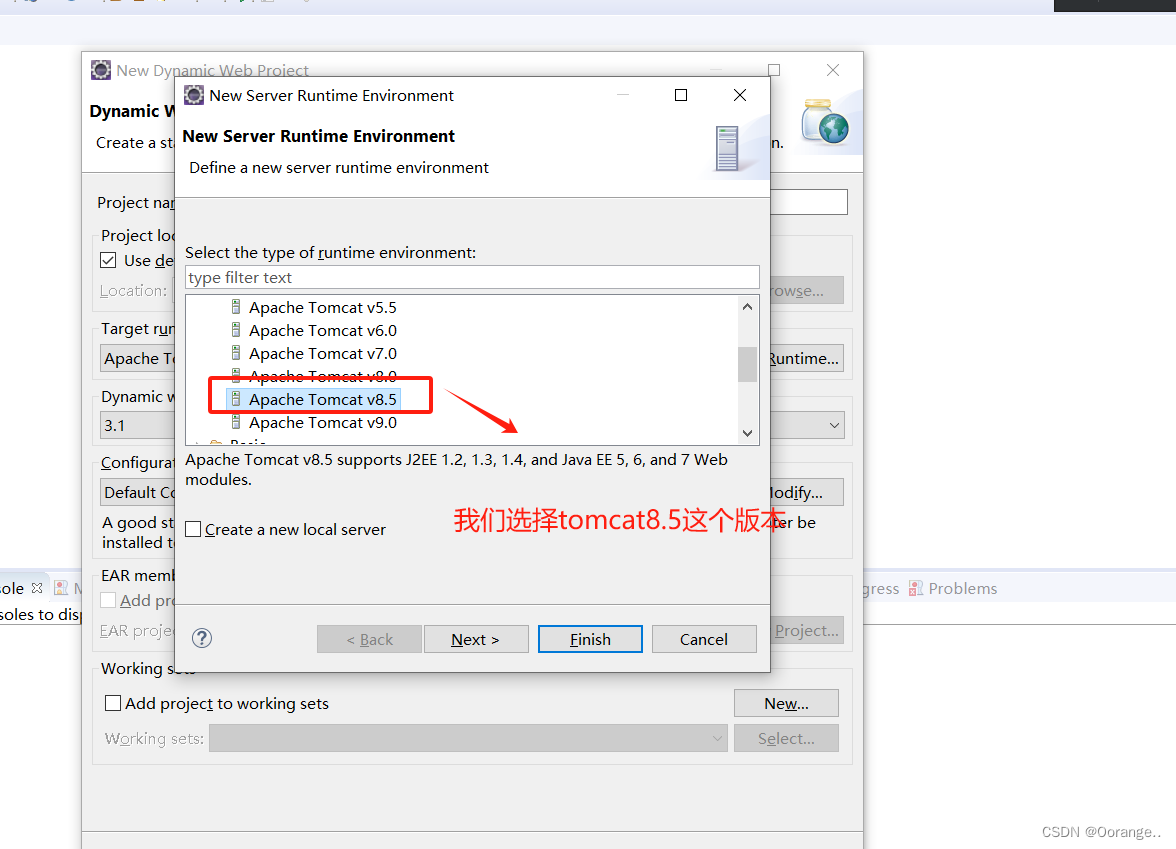Enable Create a new local server
The image size is (1176, 849).
tap(194, 530)
